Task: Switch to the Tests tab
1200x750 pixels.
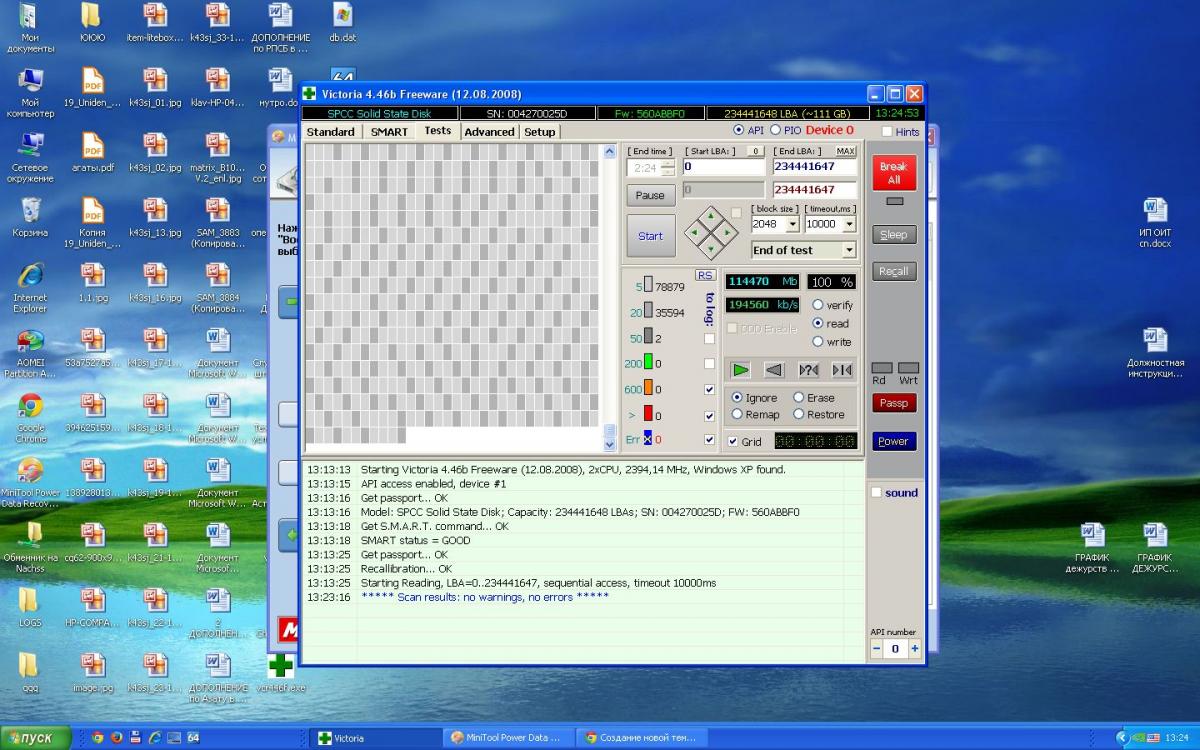Action: pyautogui.click(x=437, y=131)
